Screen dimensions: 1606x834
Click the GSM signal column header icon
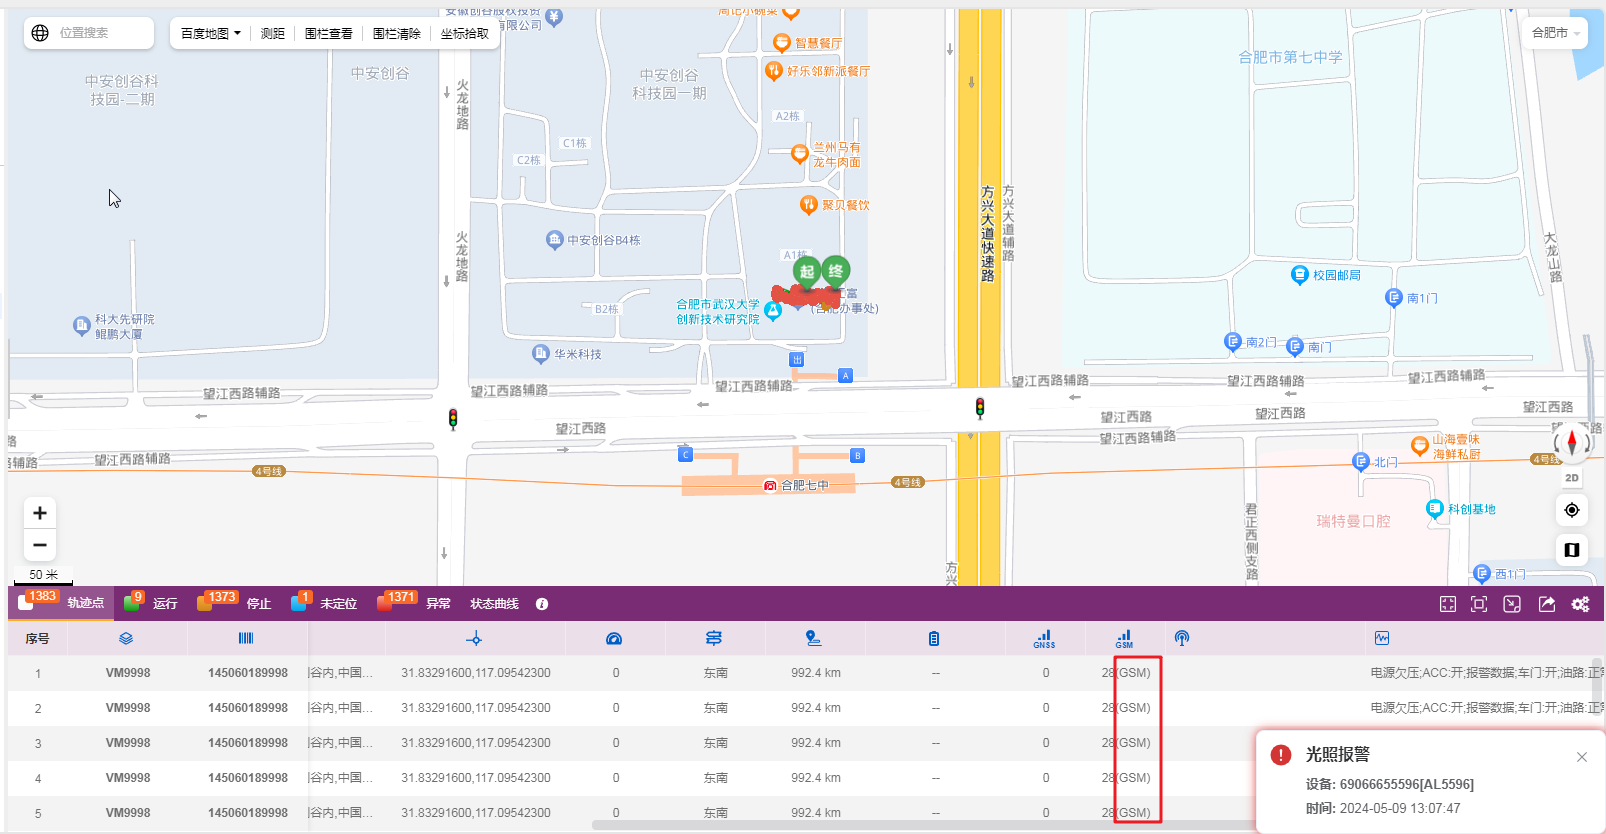[1124, 638]
